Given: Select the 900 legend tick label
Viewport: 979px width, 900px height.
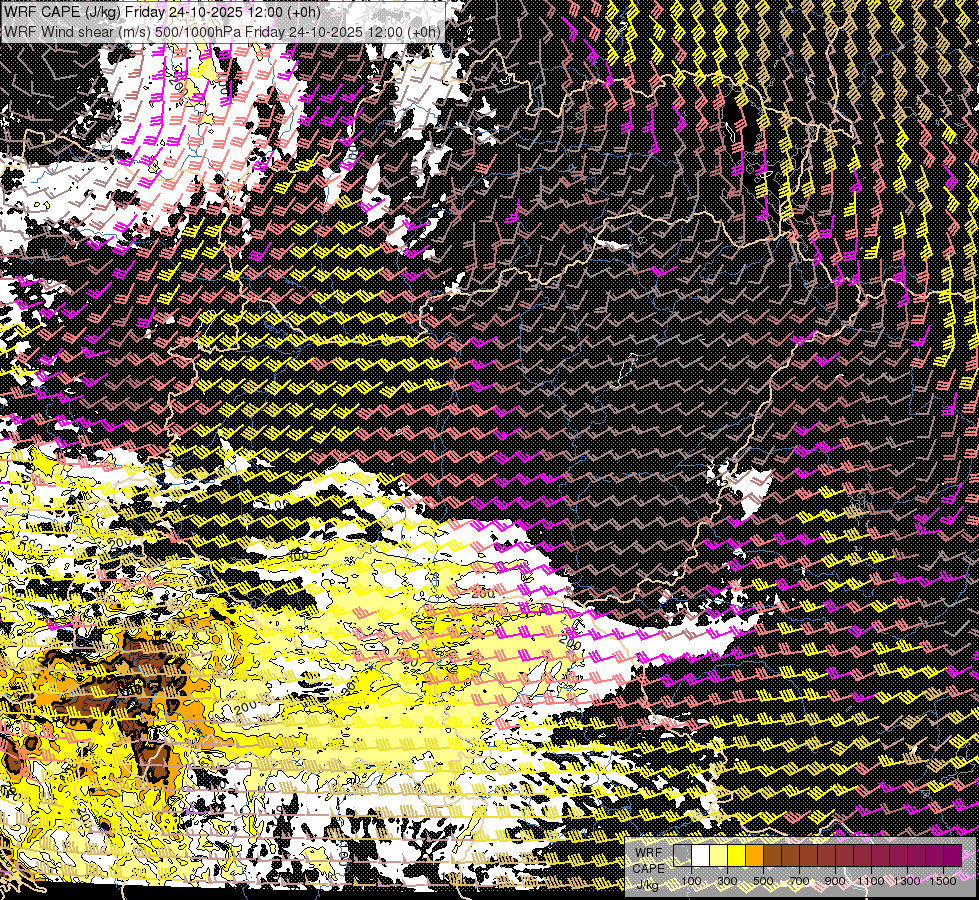Looking at the screenshot, I should point(835,881).
